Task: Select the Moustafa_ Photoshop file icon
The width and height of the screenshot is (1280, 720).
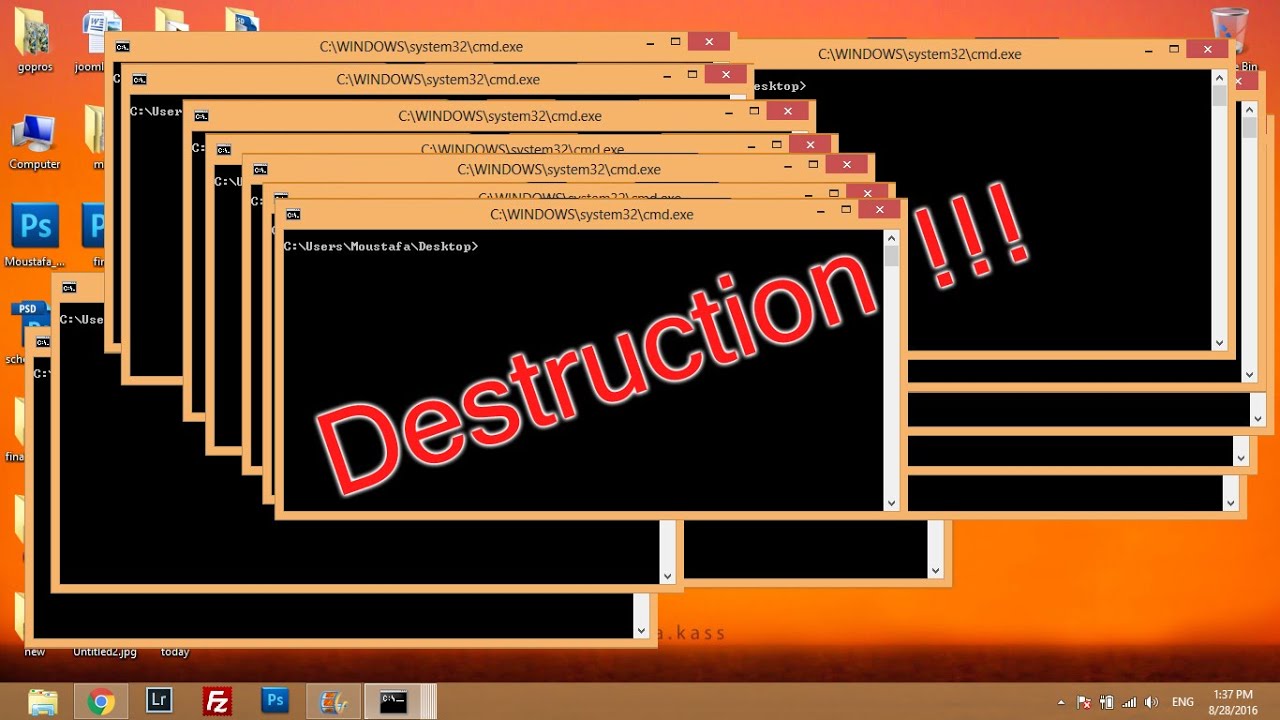Action: pos(34,237)
